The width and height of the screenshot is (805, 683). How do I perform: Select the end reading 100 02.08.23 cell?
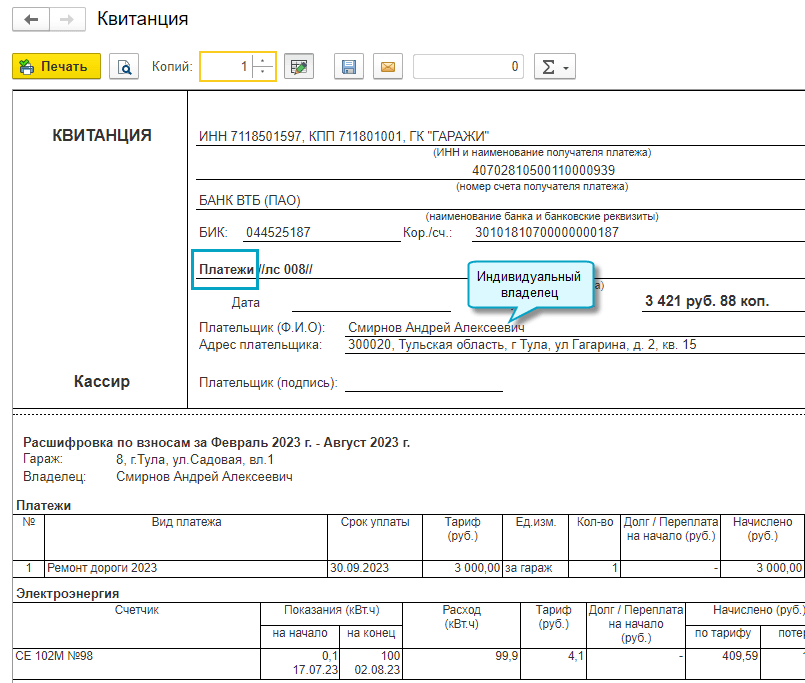[x=371, y=663]
